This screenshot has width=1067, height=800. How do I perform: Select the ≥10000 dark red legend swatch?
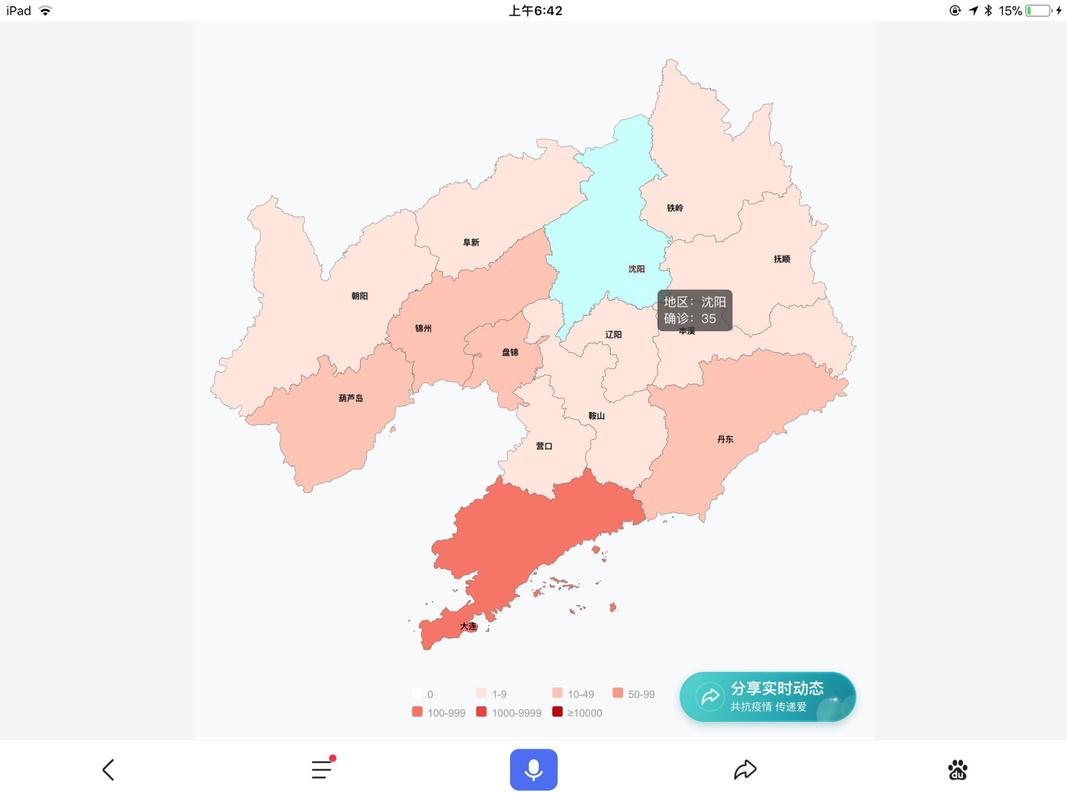pyautogui.click(x=557, y=713)
